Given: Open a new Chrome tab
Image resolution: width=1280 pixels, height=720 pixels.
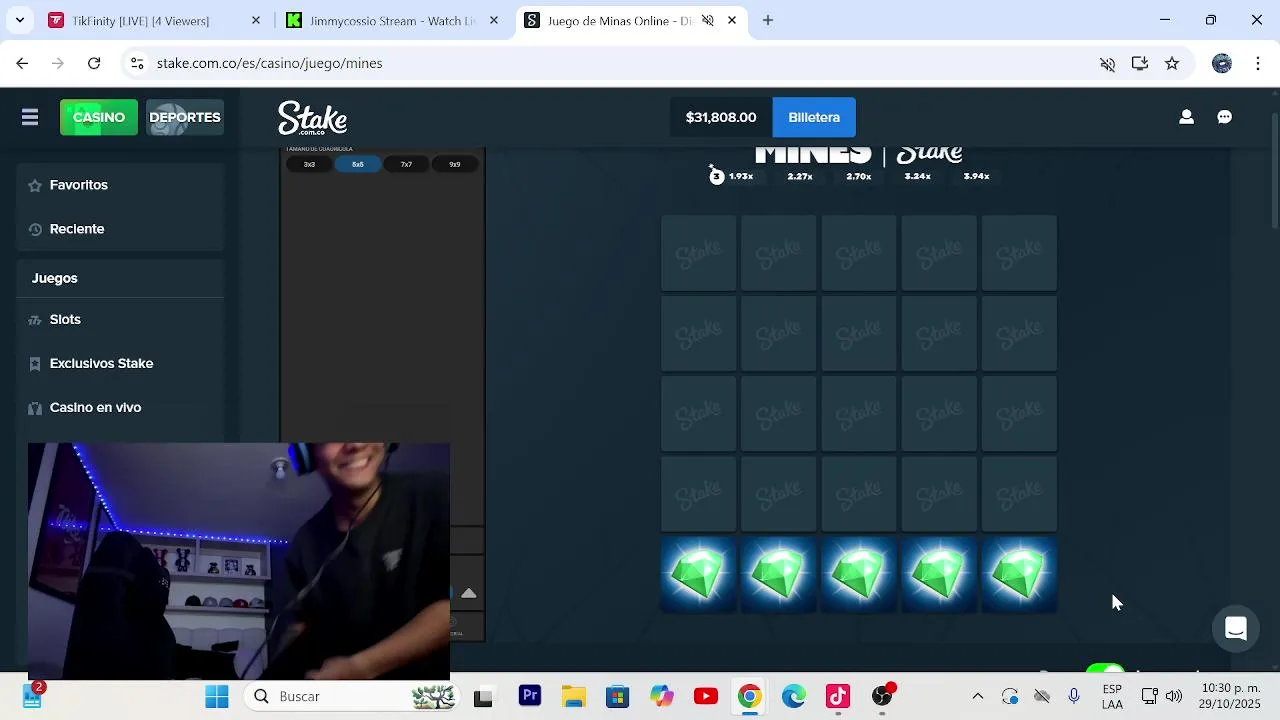Looking at the screenshot, I should [x=768, y=20].
